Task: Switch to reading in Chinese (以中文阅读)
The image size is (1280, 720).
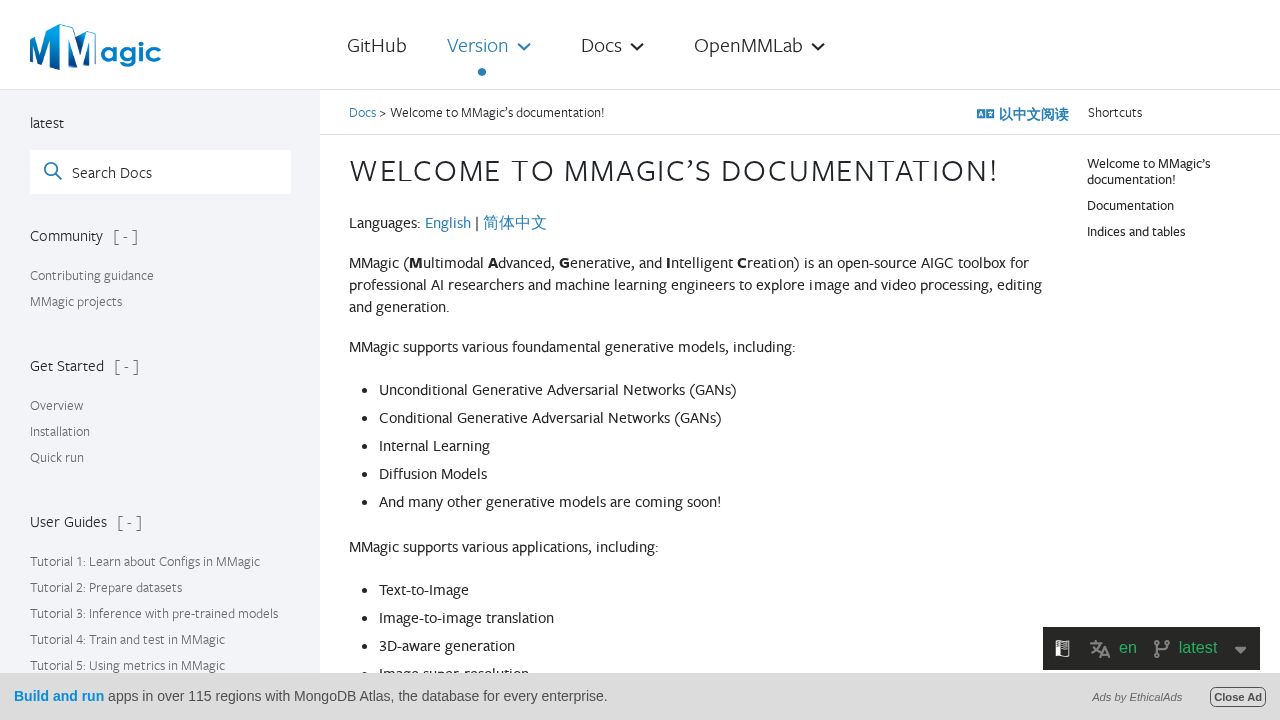Action: pyautogui.click(x=1023, y=114)
